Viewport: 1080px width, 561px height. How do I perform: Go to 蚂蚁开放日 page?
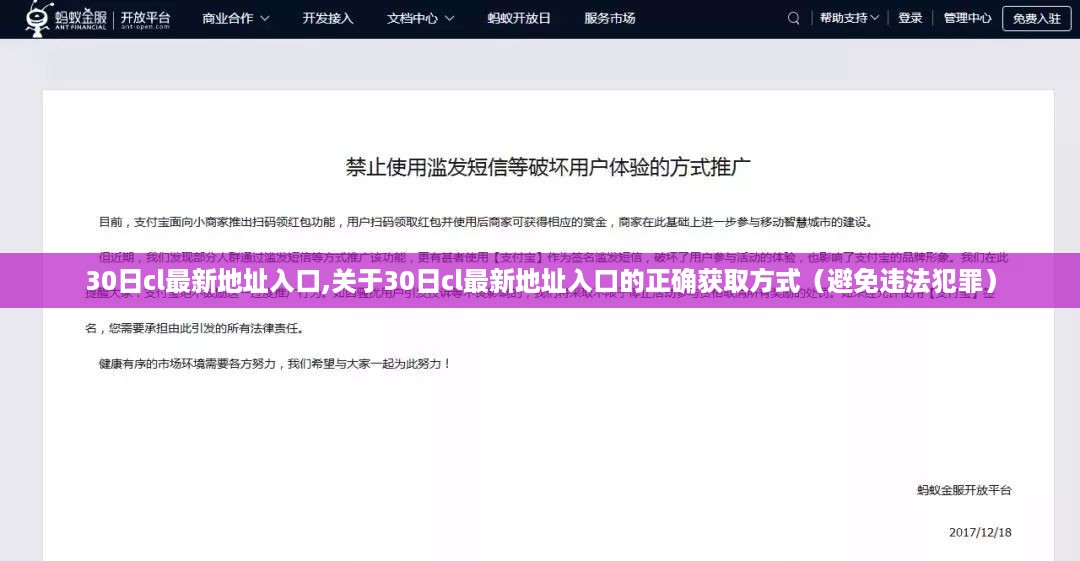point(519,18)
